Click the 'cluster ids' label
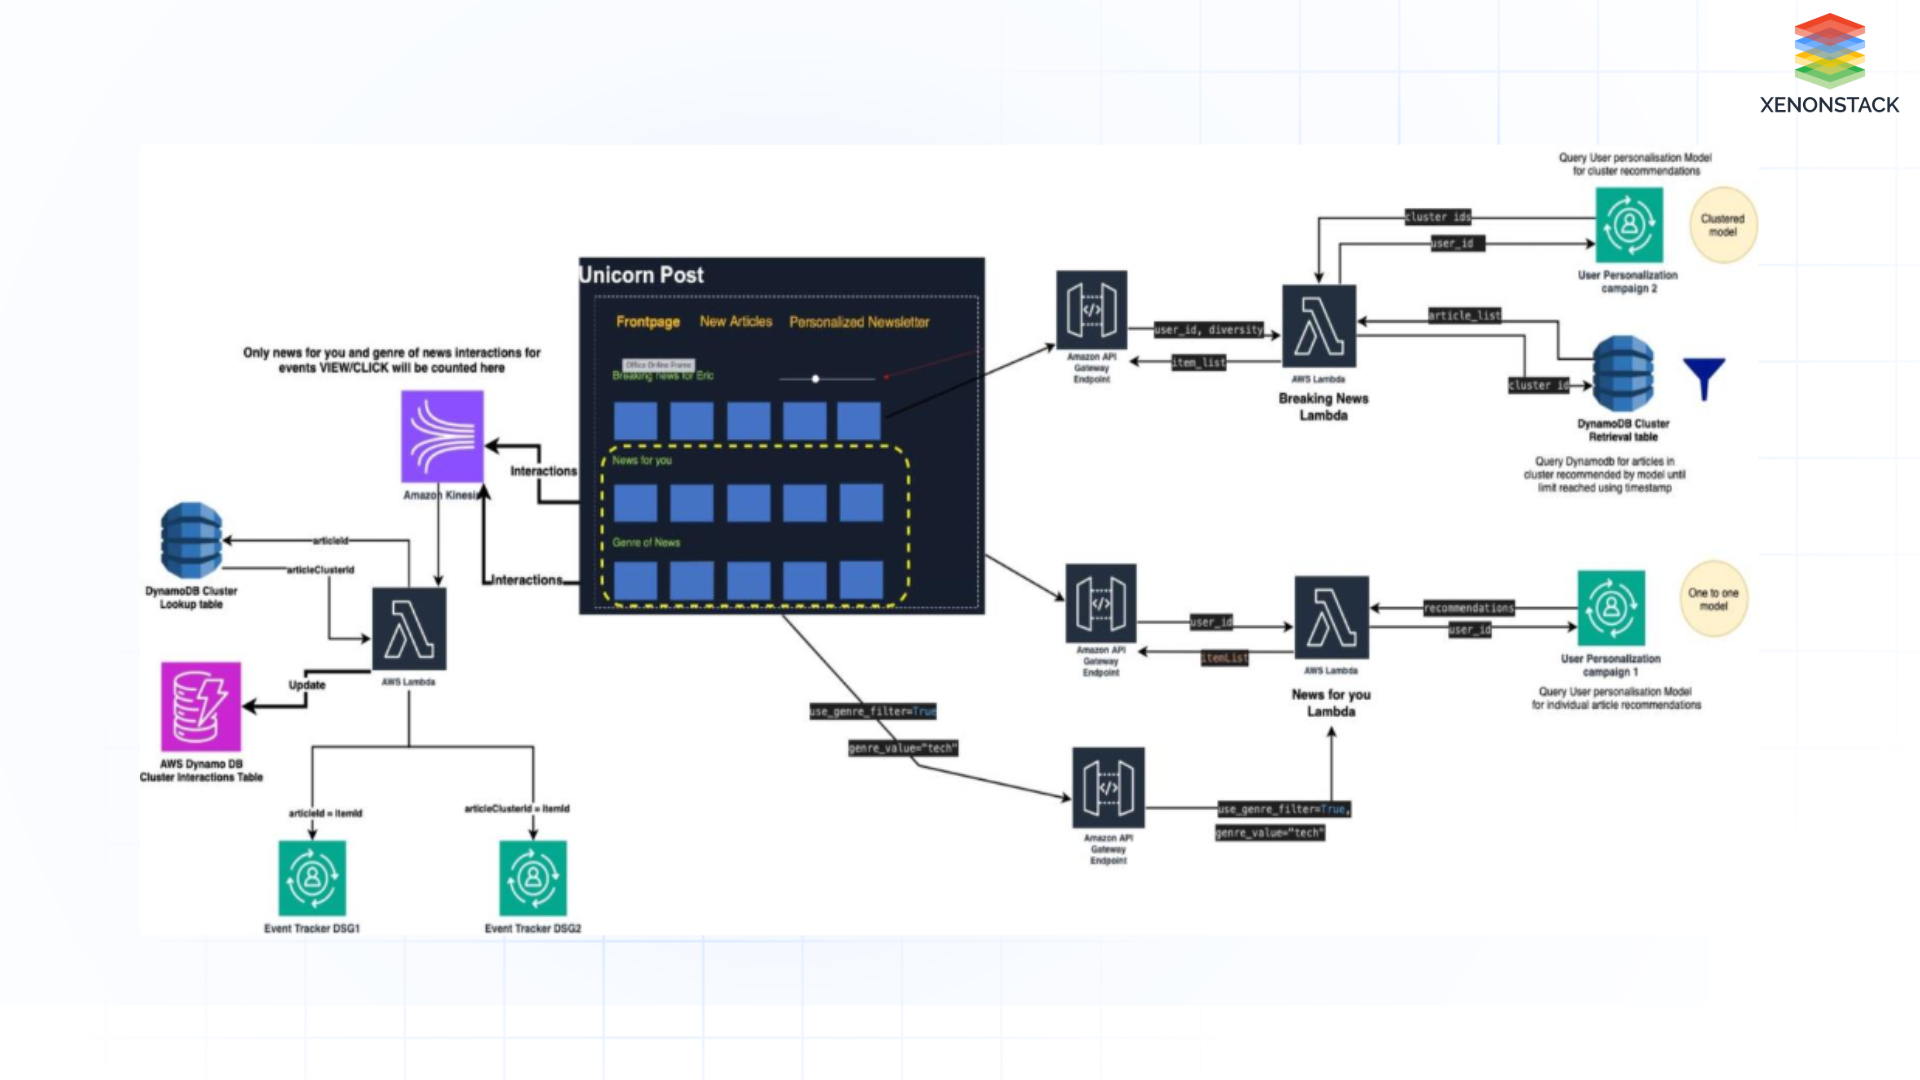 point(1438,217)
